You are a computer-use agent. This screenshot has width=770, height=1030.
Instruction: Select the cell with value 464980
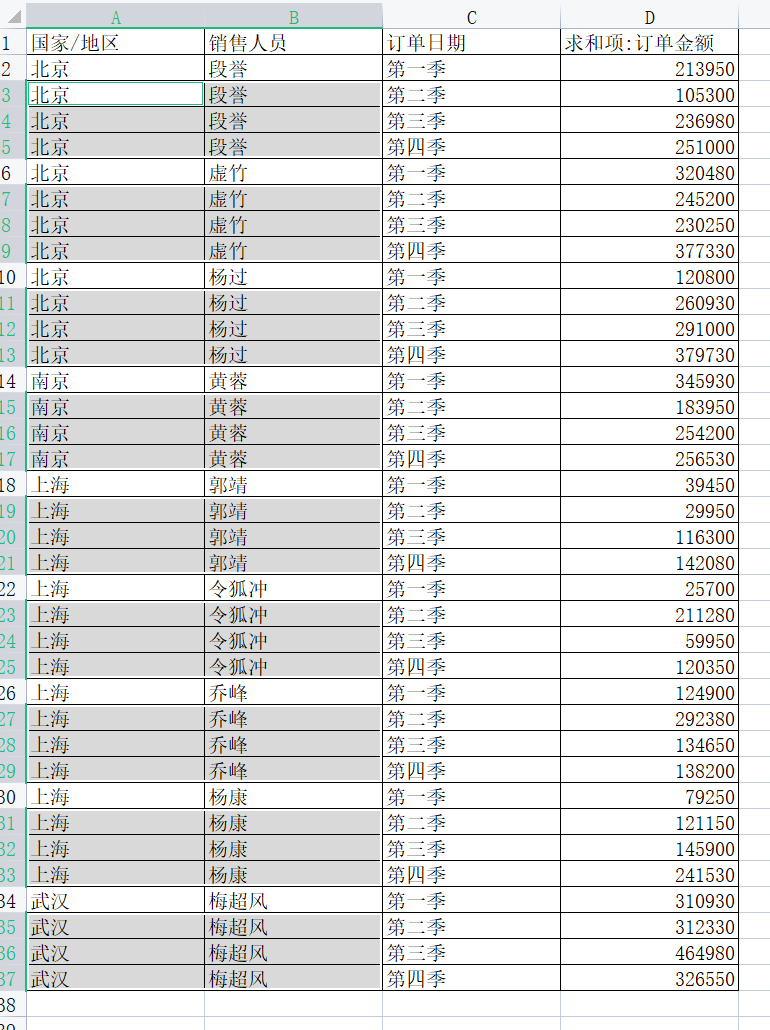click(649, 953)
